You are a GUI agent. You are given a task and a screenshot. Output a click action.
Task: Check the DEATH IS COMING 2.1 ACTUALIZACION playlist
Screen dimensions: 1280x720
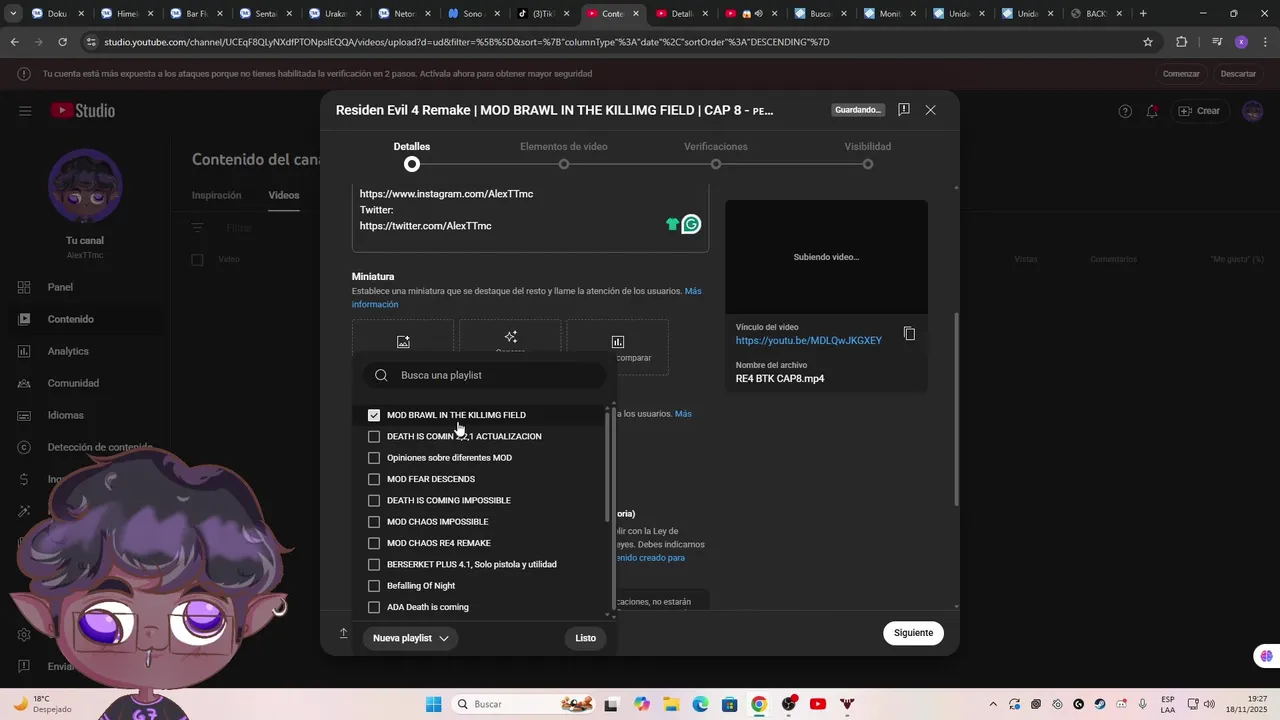click(x=374, y=436)
